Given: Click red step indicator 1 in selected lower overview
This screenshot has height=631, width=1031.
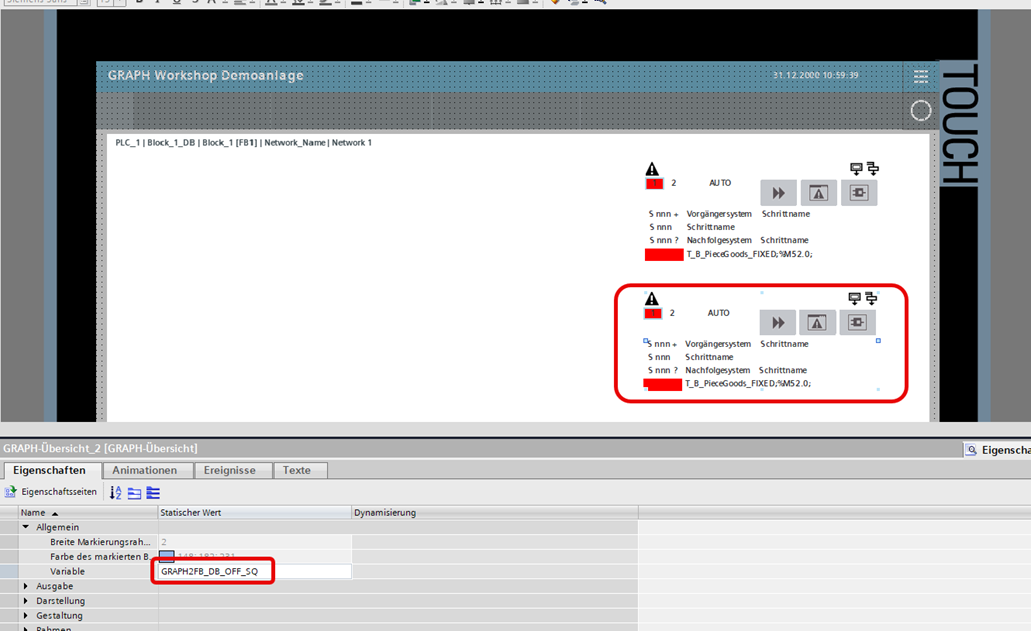Looking at the screenshot, I should click(653, 314).
